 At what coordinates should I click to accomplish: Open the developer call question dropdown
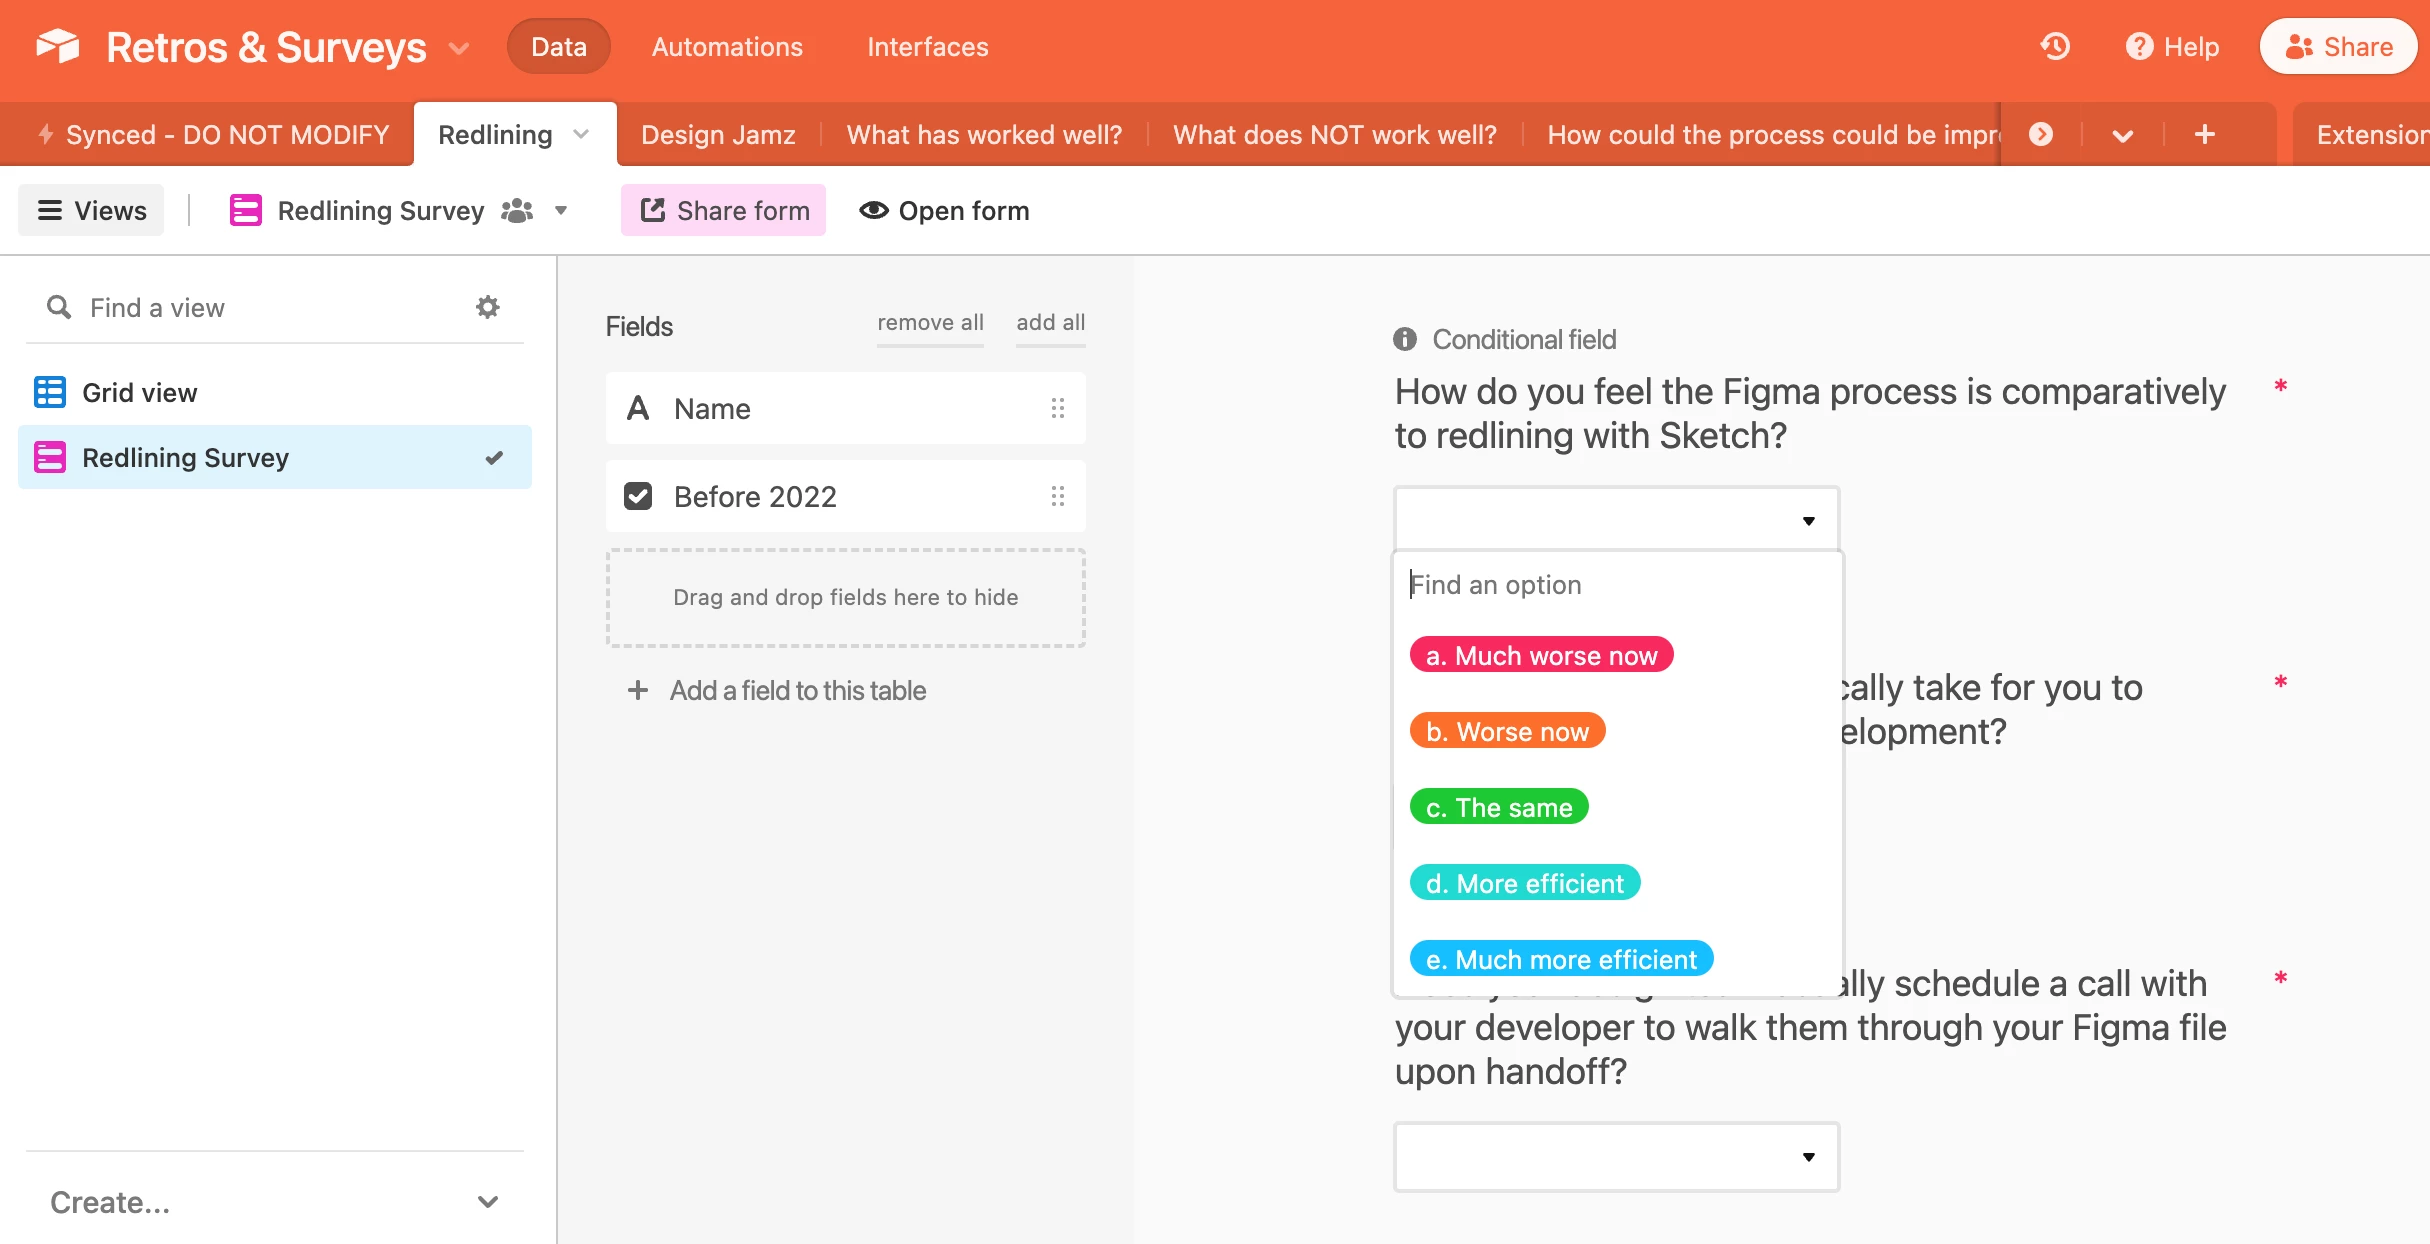1616,1156
